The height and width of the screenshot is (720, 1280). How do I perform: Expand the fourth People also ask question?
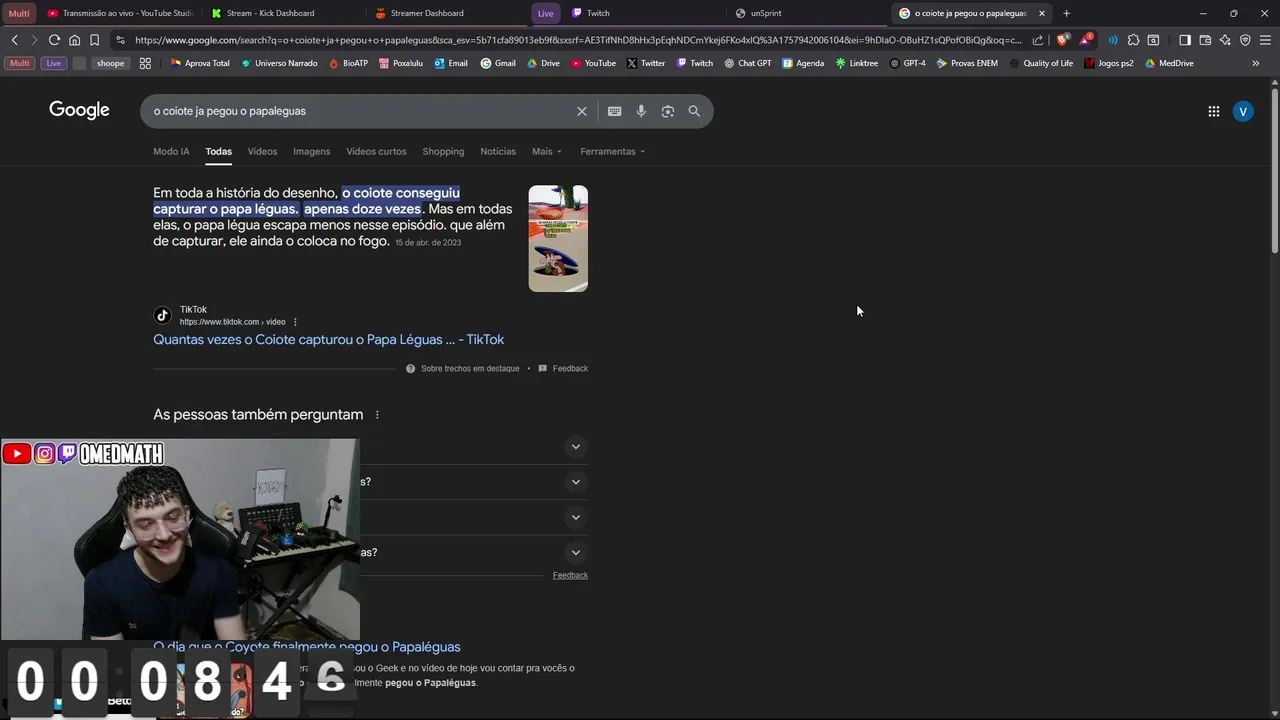575,552
